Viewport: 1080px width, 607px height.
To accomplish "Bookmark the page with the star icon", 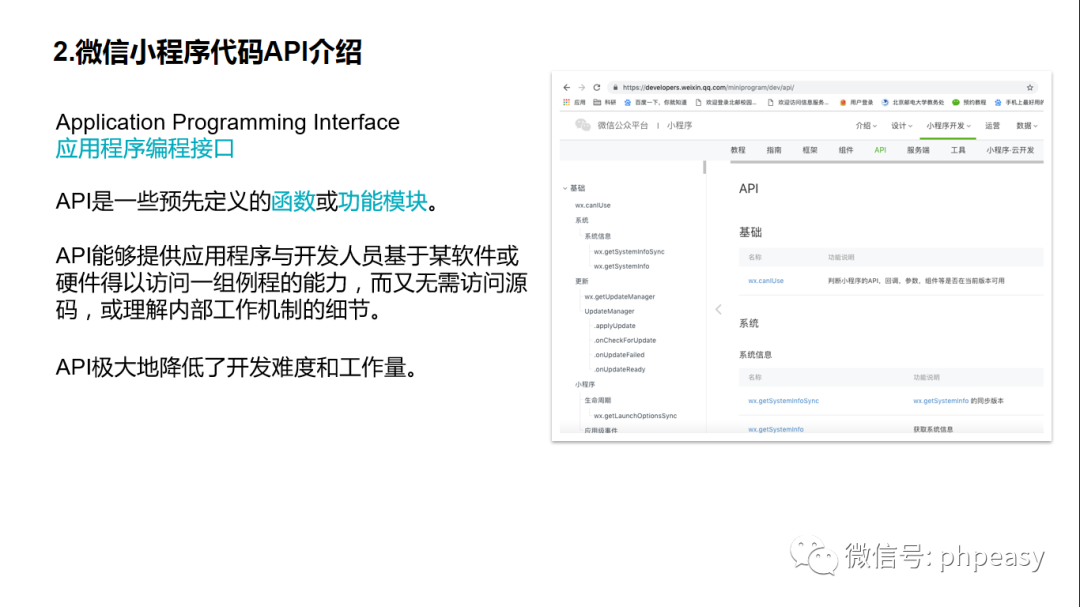I will pyautogui.click(x=1030, y=88).
